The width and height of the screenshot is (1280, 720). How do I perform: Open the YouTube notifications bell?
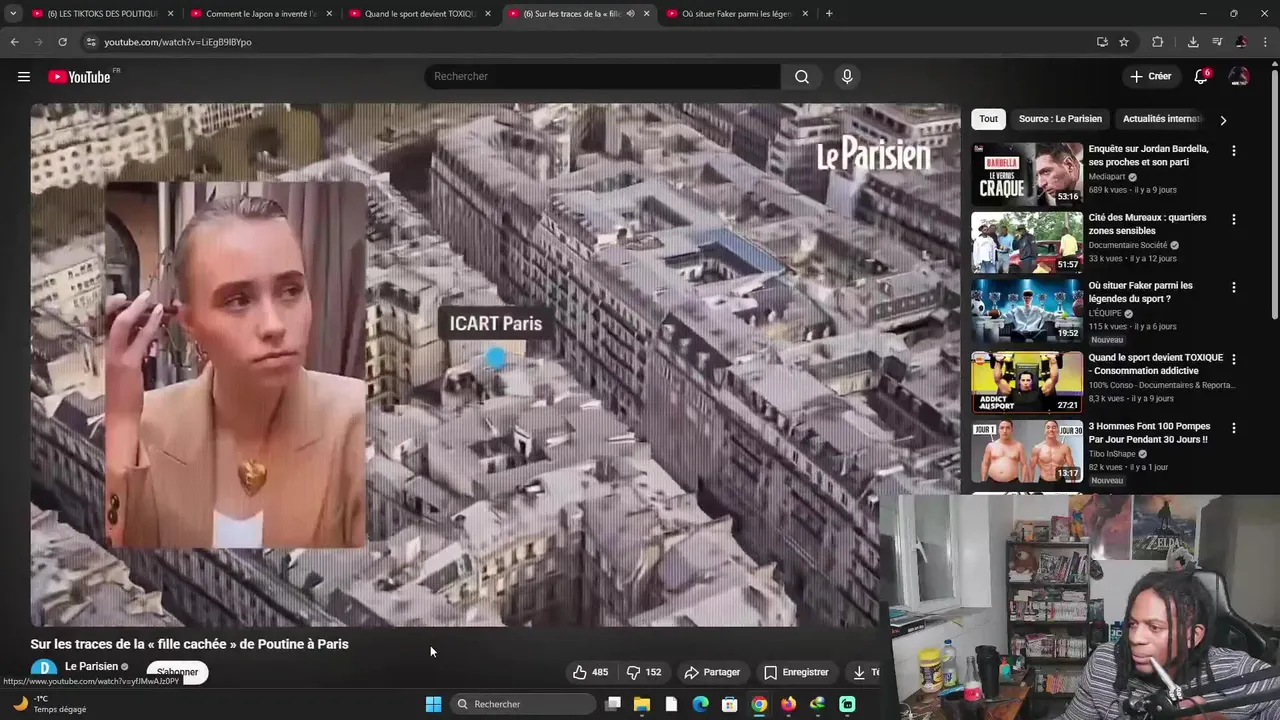click(1201, 77)
